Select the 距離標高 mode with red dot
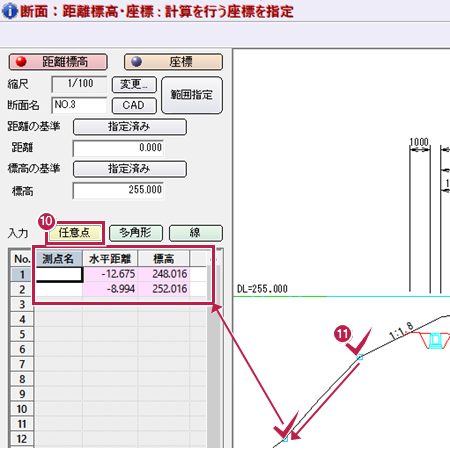450x450 pixels. tap(58, 62)
